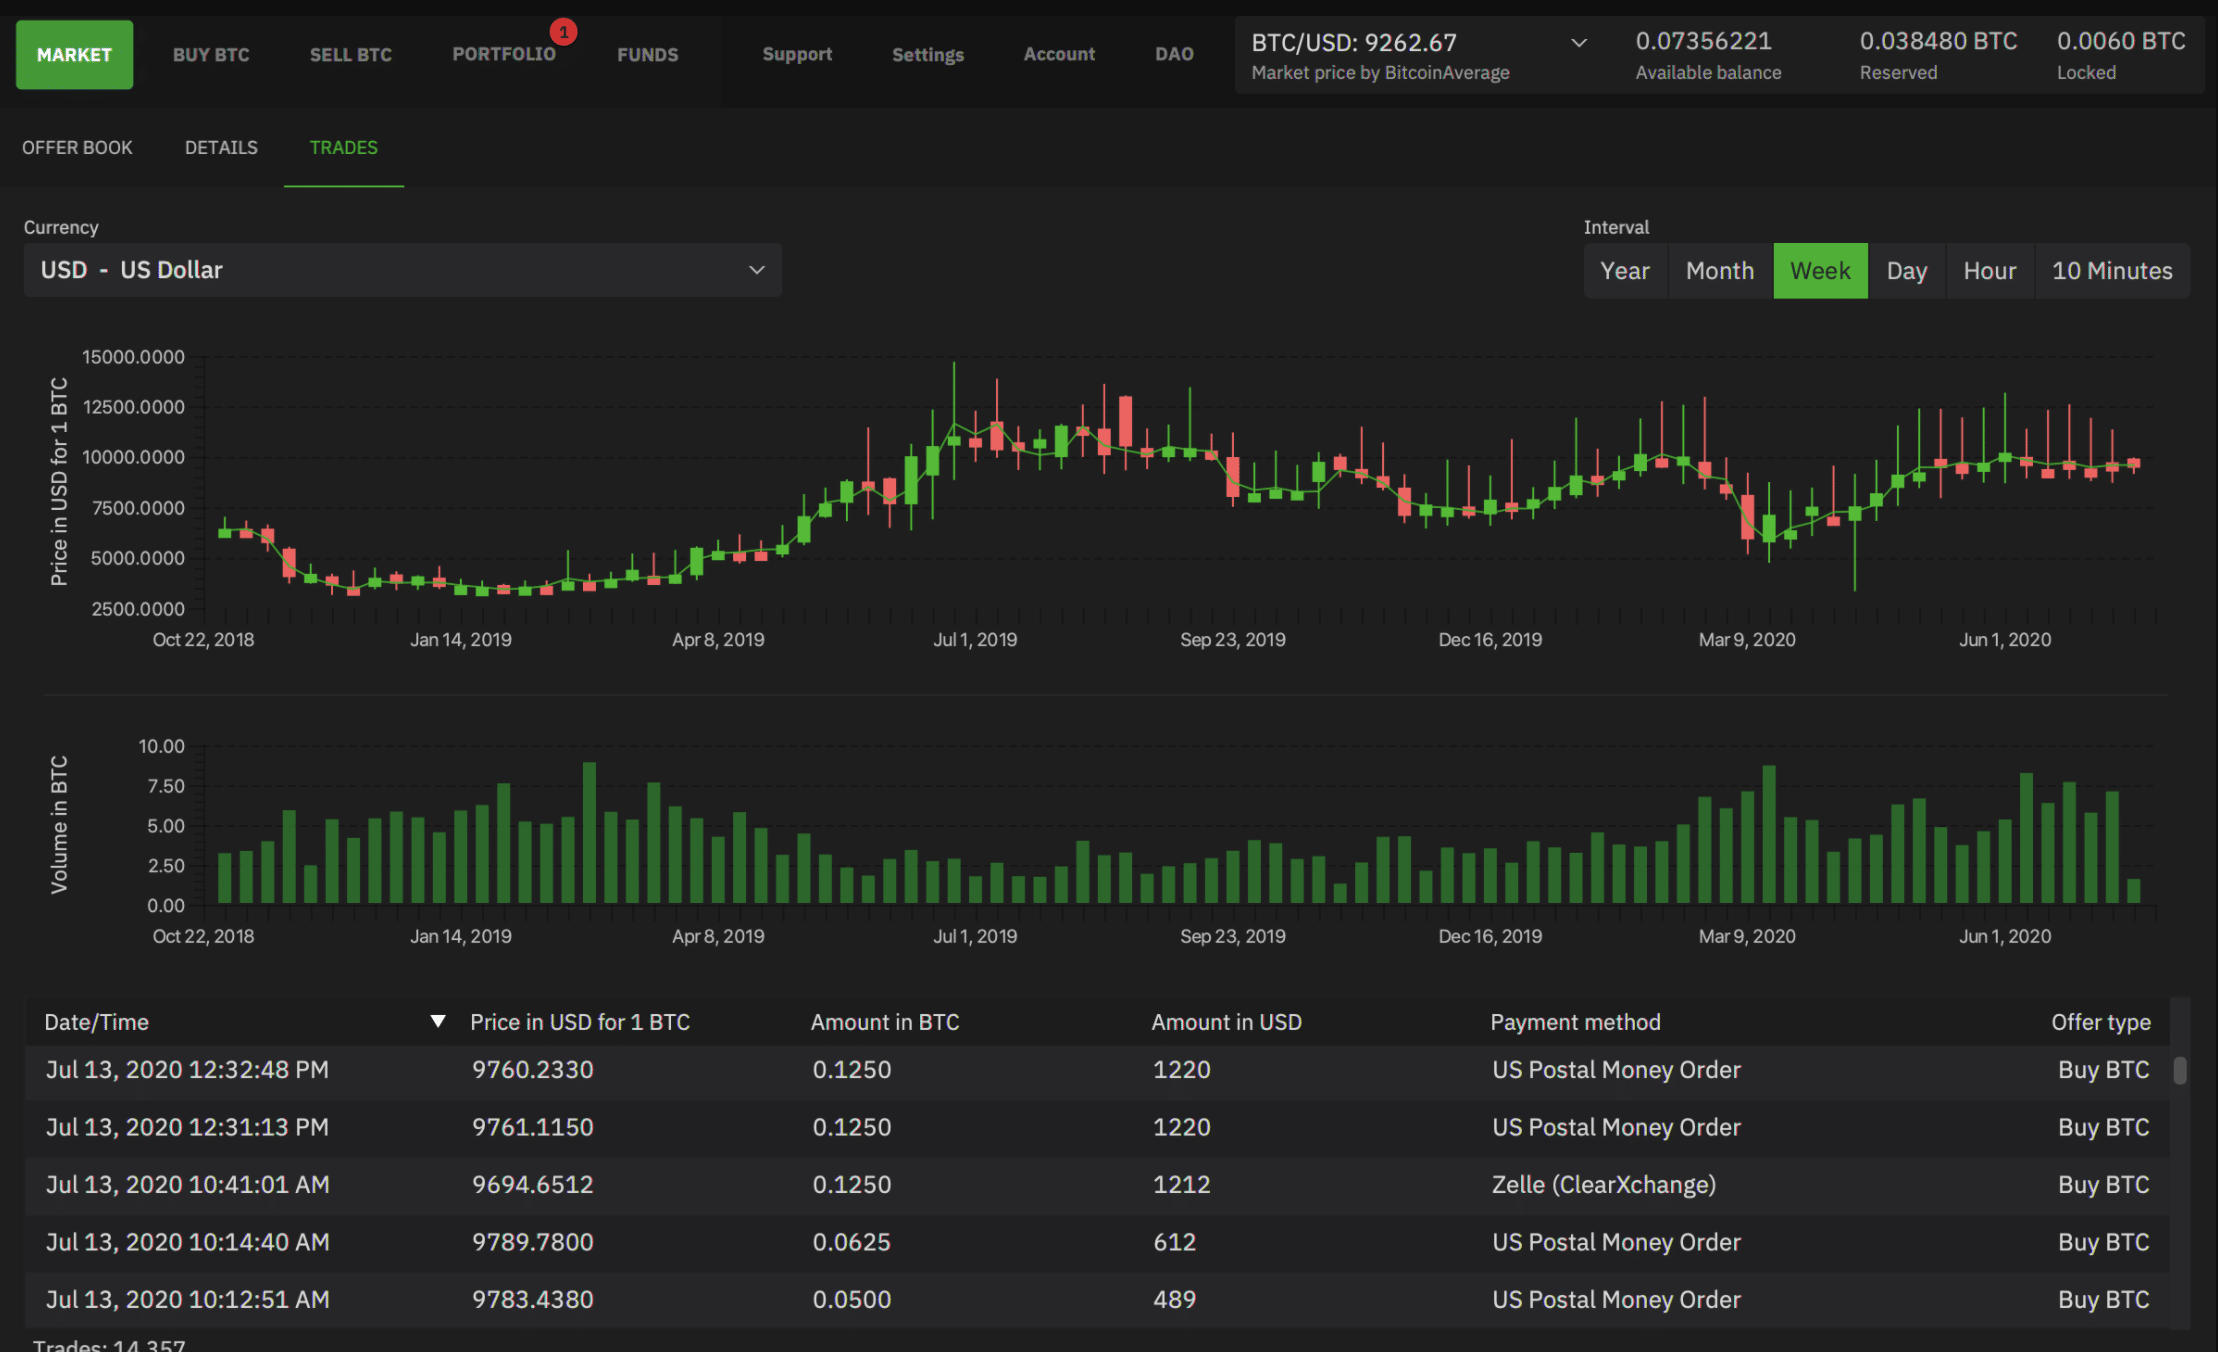Switch interval to Hour
The image size is (2218, 1352).
click(1990, 271)
